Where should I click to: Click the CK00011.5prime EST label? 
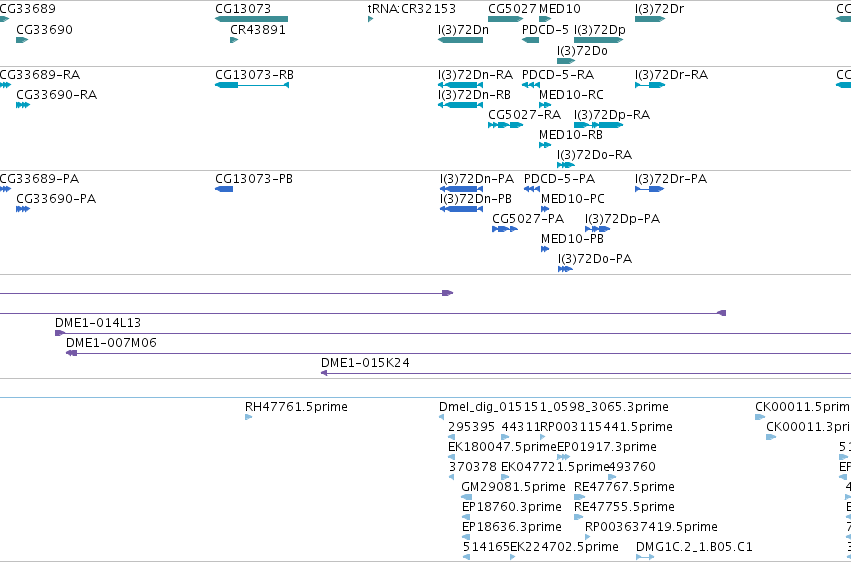803,407
